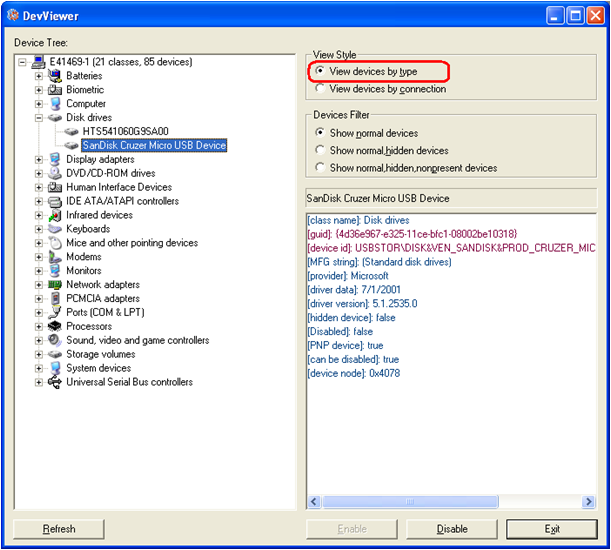611x550 pixels.
Task: Click the [guid] line in details
Action: click(412, 234)
